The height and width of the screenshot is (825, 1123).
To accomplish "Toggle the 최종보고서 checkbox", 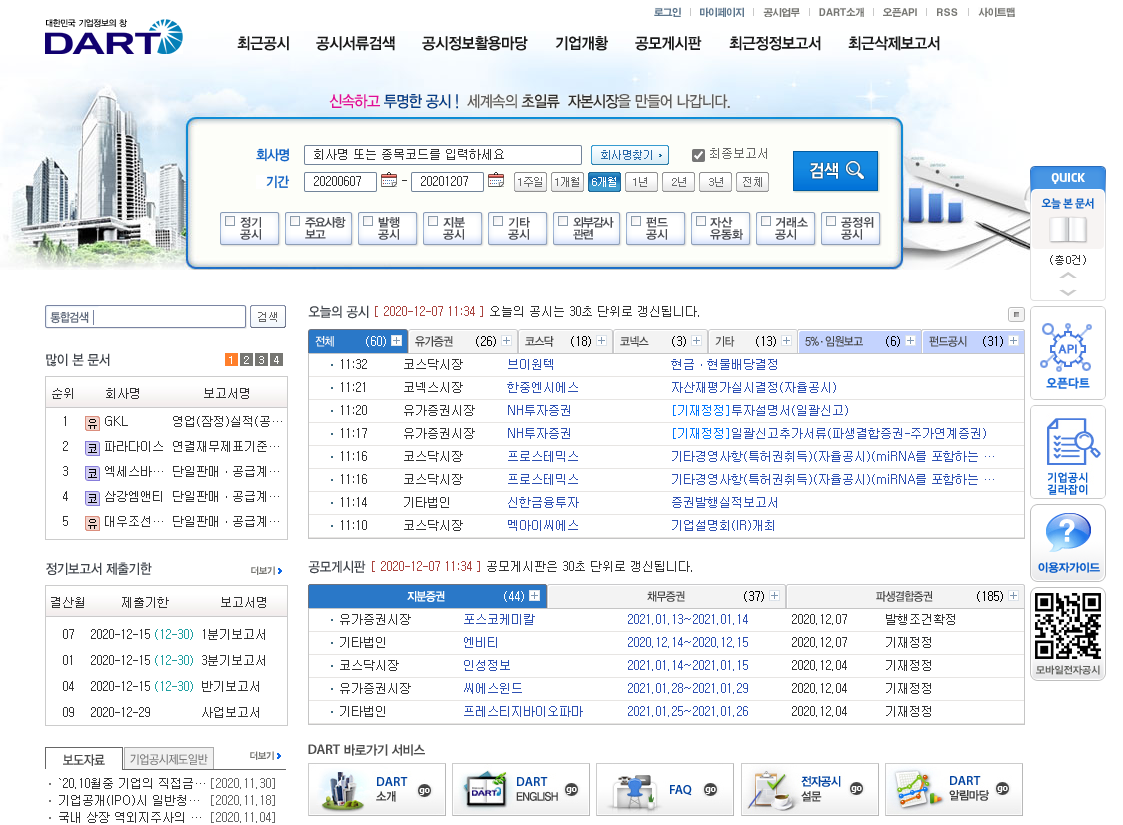I will [x=698, y=155].
